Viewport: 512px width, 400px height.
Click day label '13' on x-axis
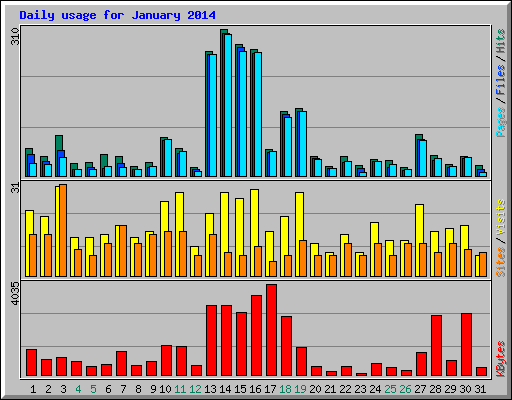point(210,389)
